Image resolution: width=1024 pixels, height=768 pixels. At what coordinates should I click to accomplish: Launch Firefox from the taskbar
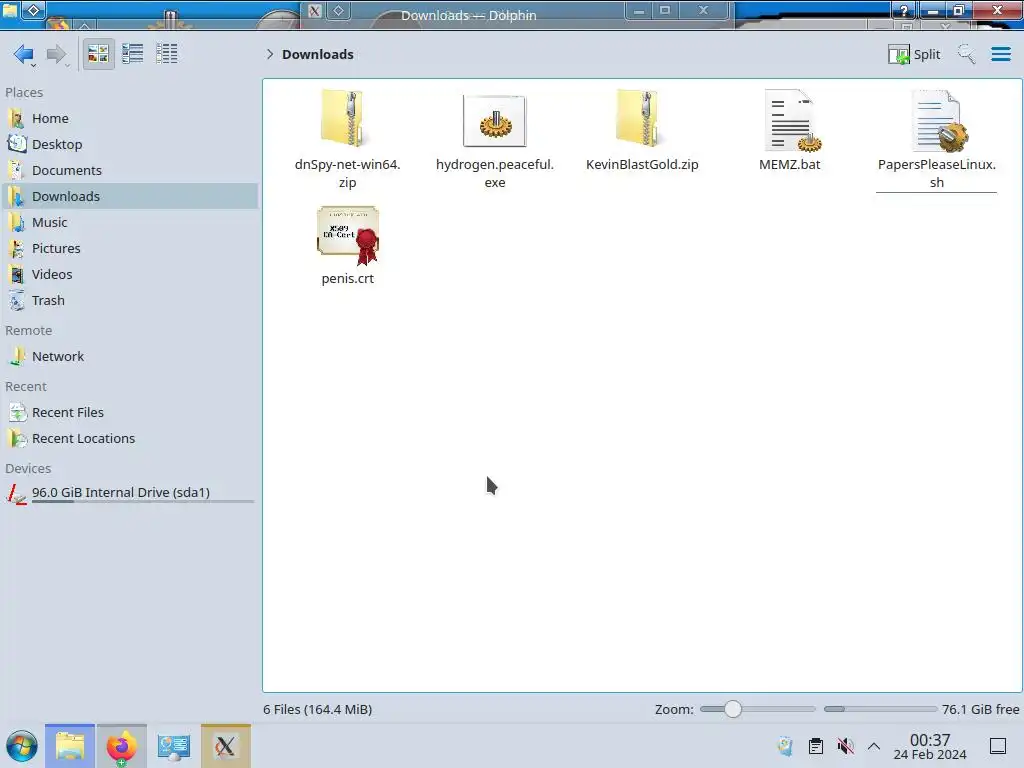point(121,746)
